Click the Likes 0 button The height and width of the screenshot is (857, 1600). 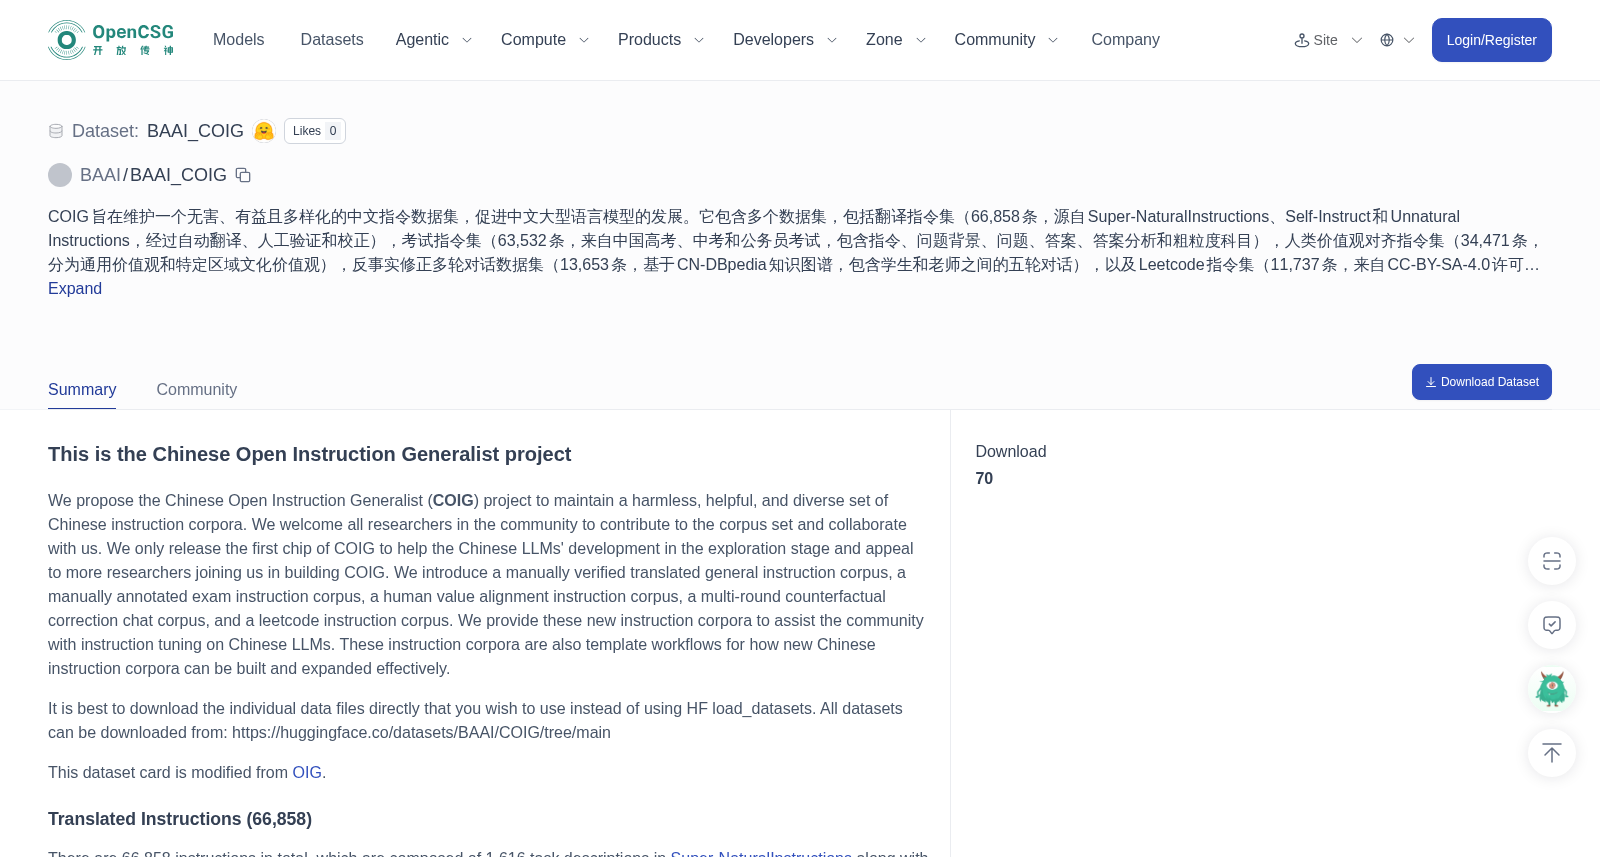pyautogui.click(x=315, y=131)
